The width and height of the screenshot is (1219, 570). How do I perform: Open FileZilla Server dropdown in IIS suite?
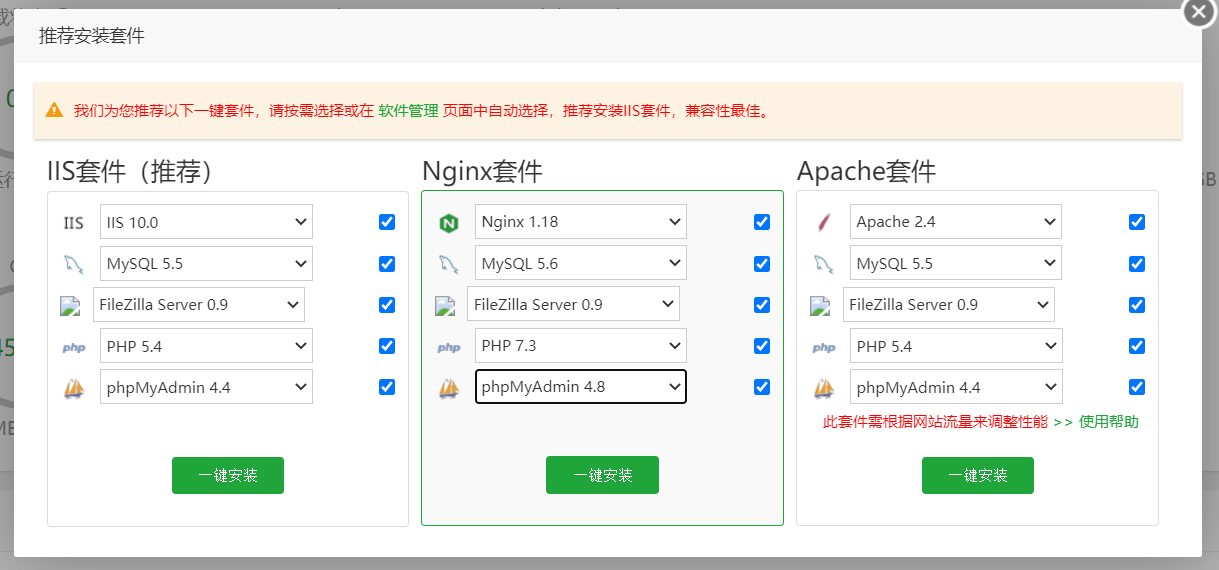point(199,305)
